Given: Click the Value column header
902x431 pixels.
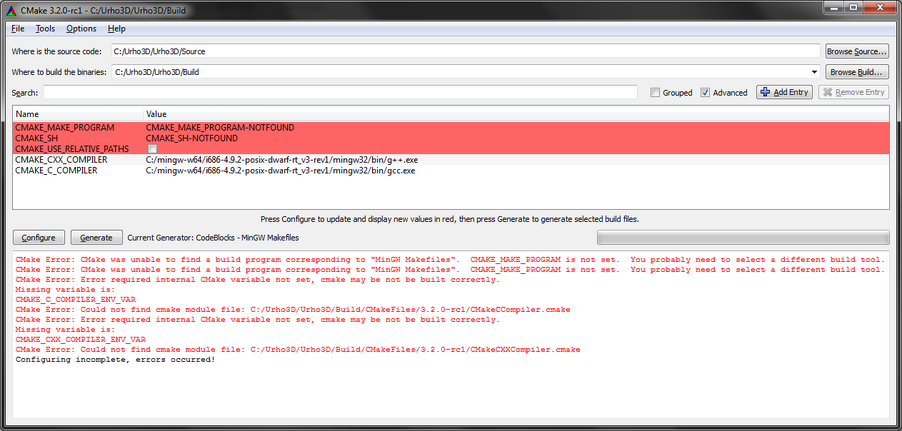Looking at the screenshot, I should 516,114.
